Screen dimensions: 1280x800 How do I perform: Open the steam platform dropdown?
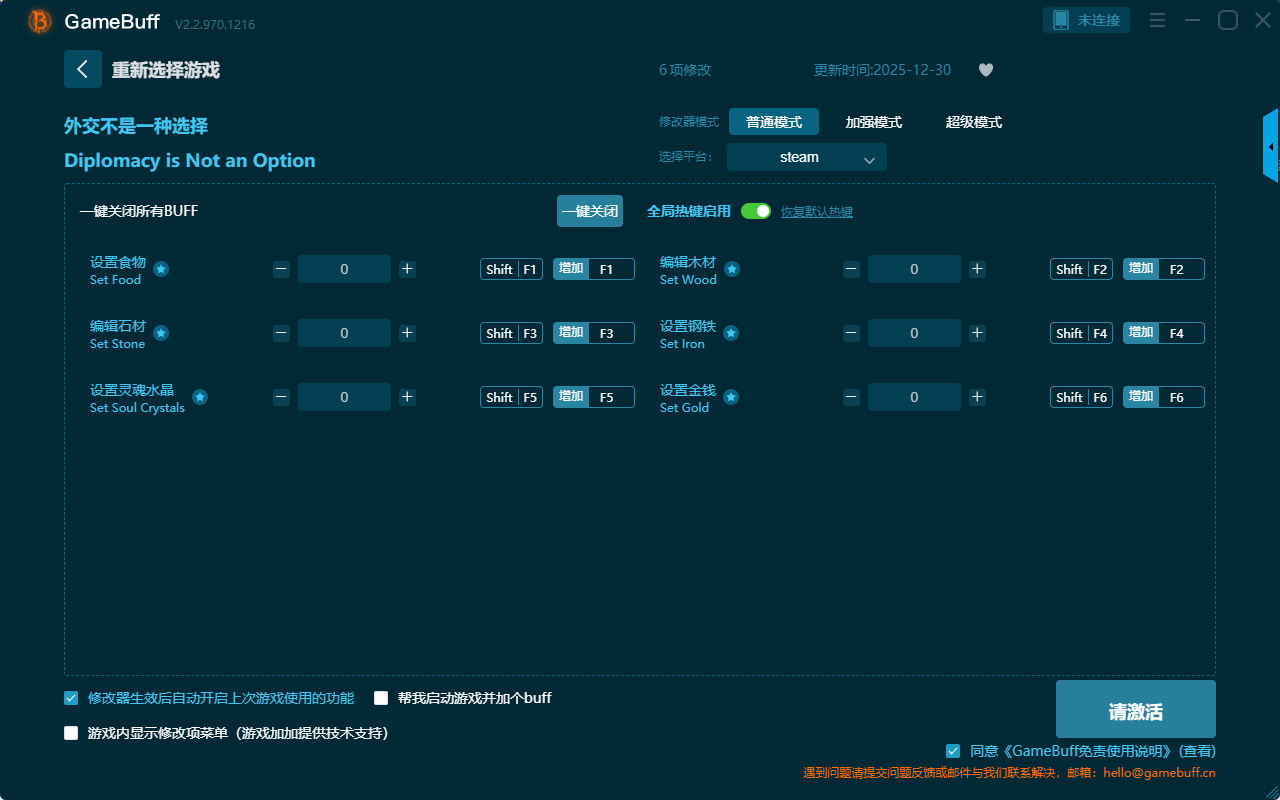[x=806, y=157]
